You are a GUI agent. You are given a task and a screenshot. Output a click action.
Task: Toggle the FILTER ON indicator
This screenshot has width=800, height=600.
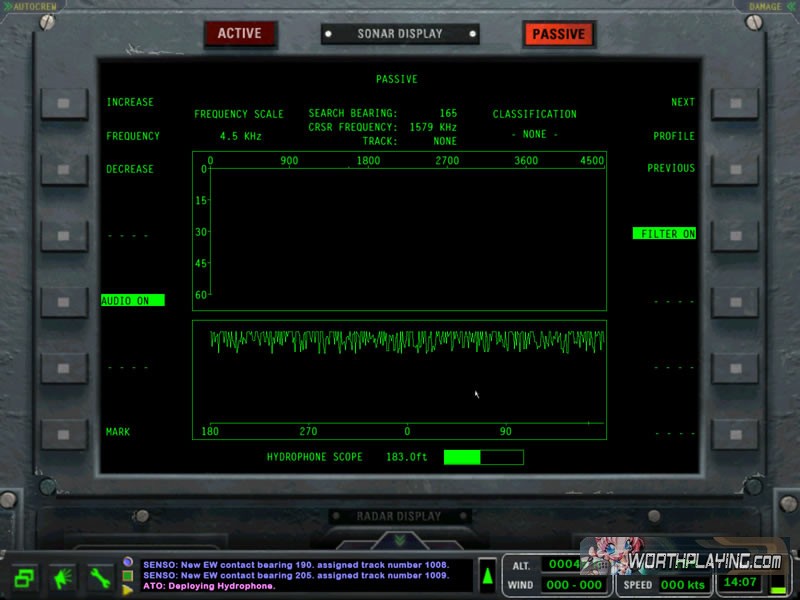[x=664, y=234]
